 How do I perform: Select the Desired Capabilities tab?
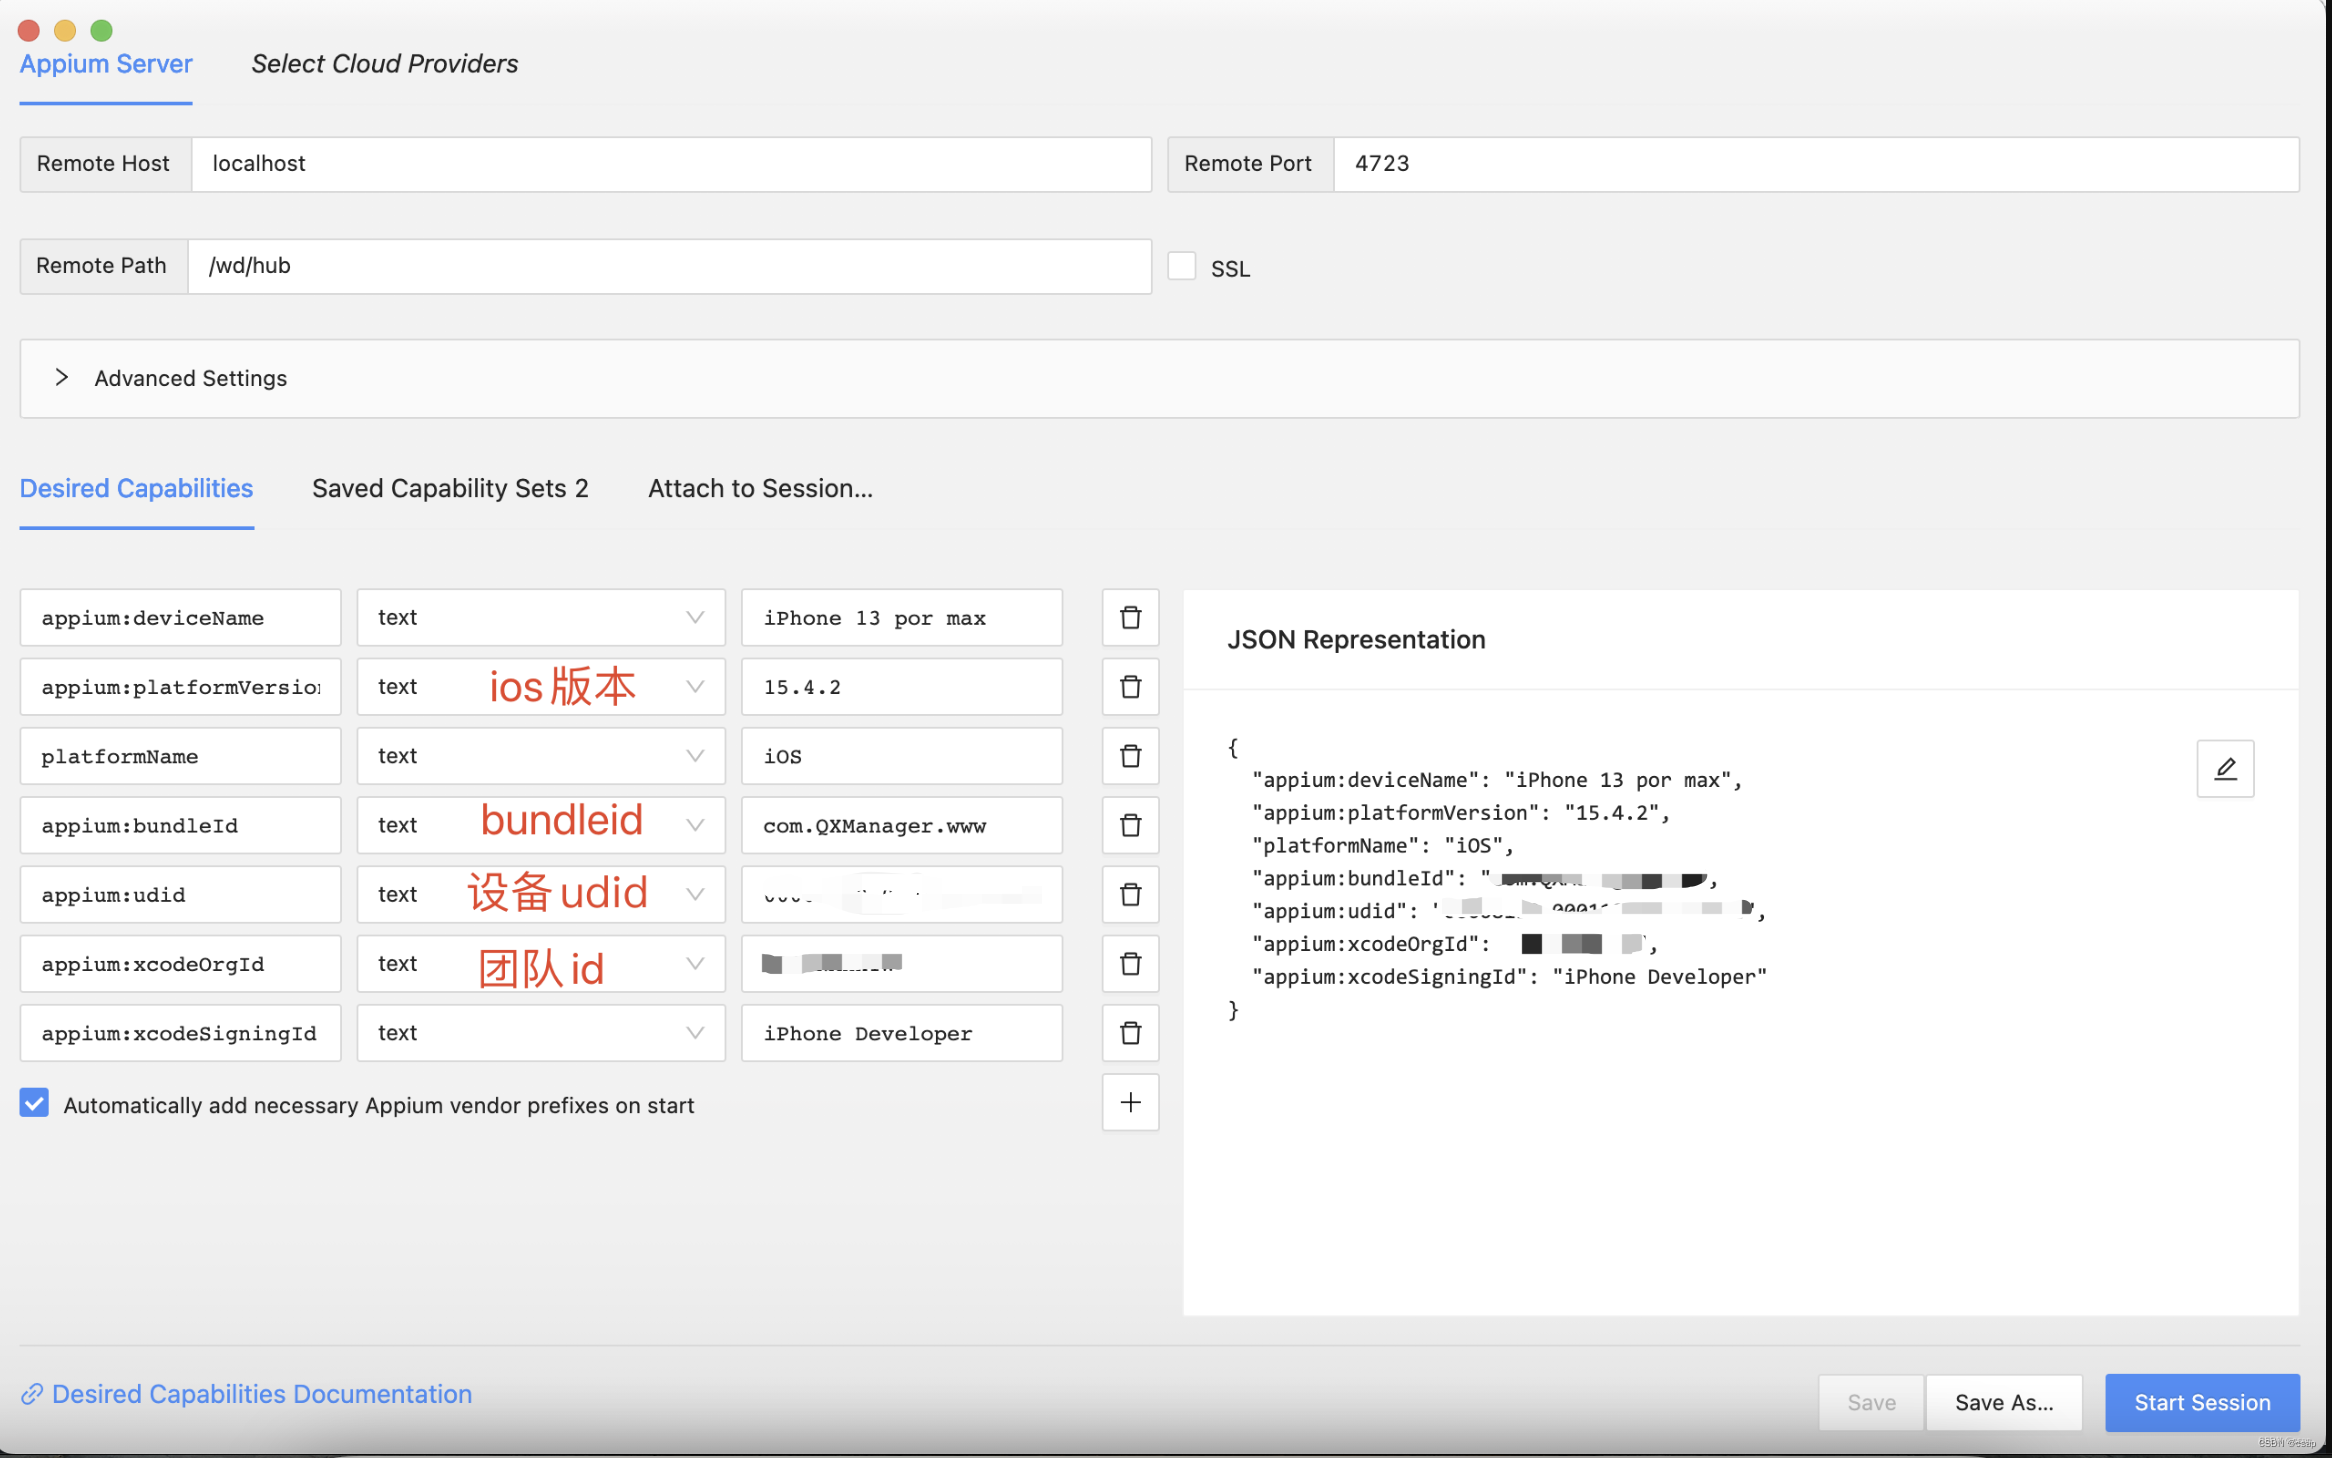pyautogui.click(x=136, y=488)
